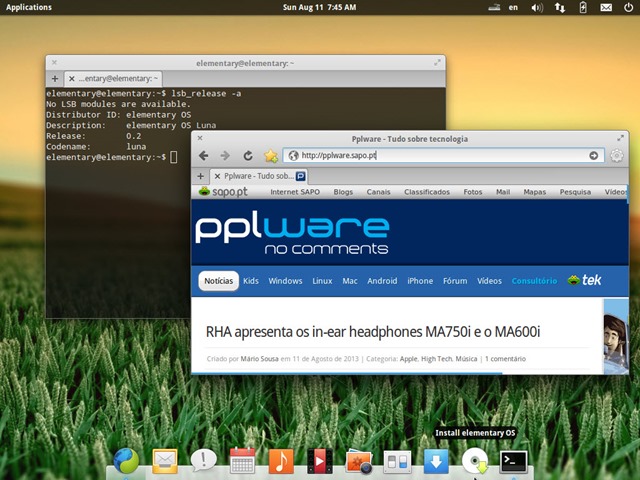Open the chat speech-bubble dock icon
640x480 pixels.
tap(203, 460)
